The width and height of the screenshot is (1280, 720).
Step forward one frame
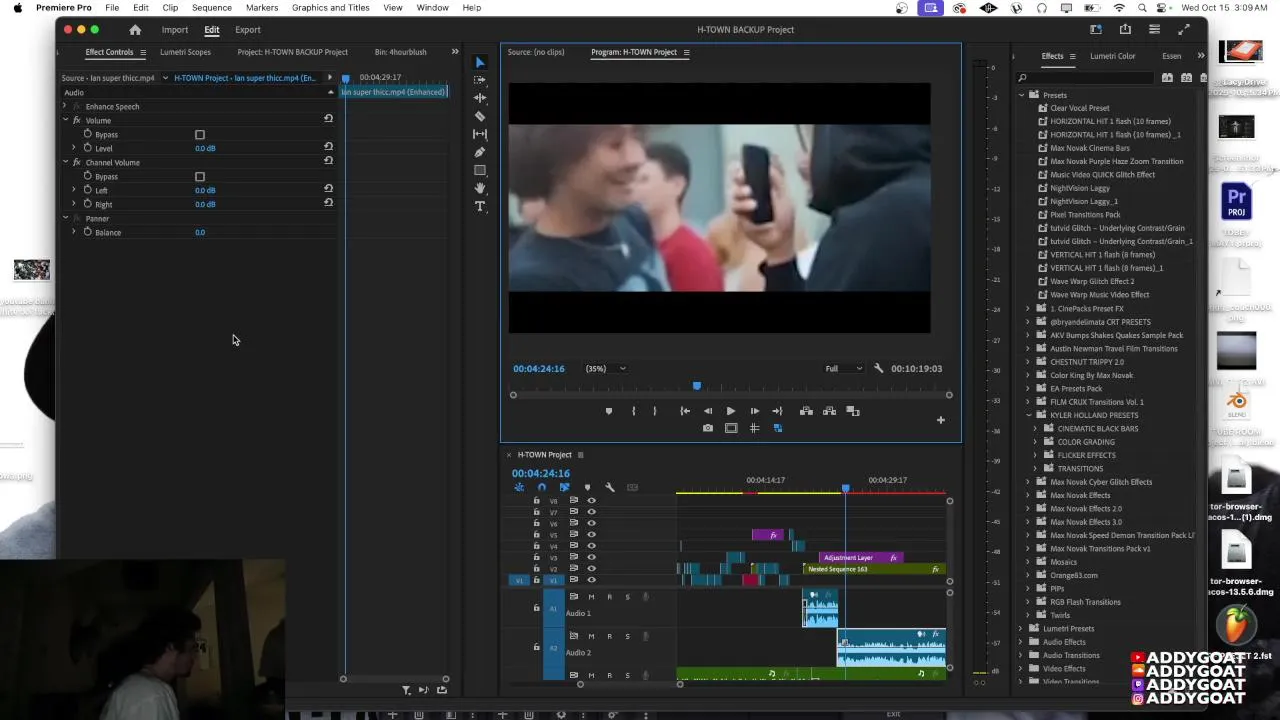click(x=754, y=411)
